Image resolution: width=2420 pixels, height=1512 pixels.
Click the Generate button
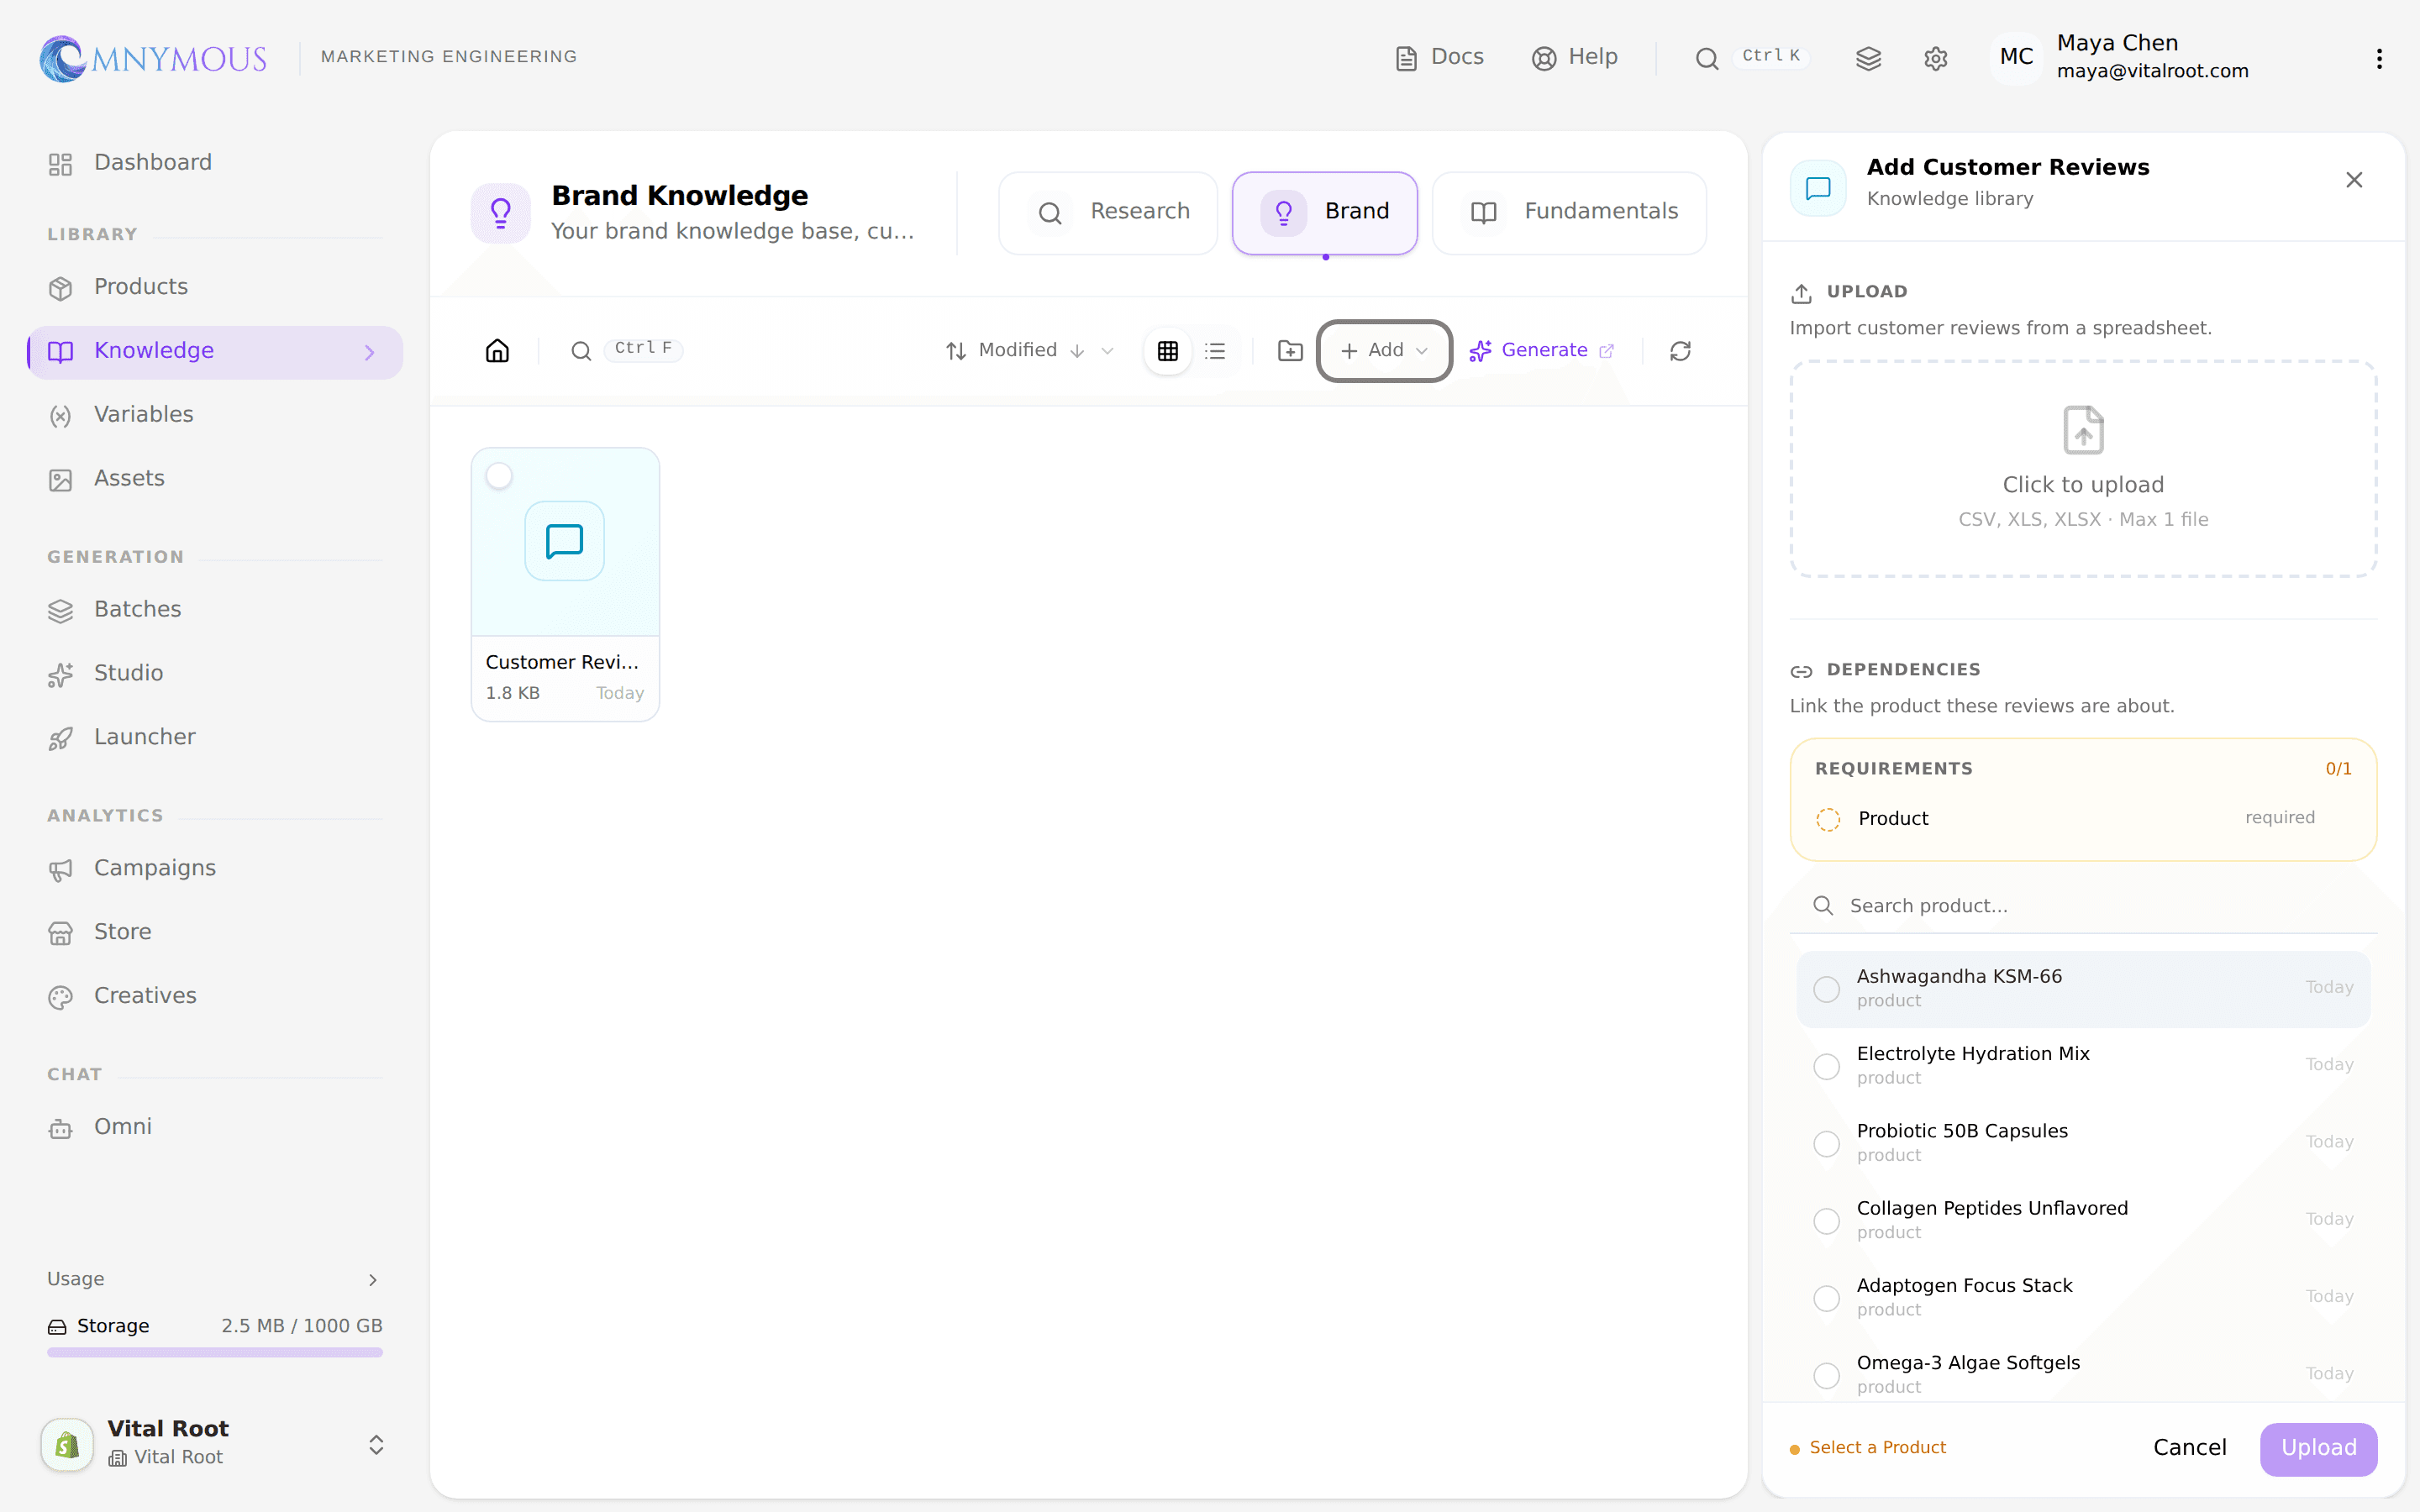pyautogui.click(x=1541, y=351)
